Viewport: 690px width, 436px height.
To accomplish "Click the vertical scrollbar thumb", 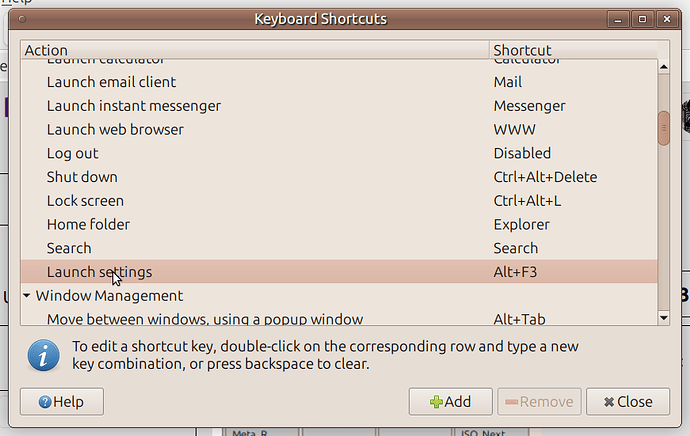I will tap(663, 128).
